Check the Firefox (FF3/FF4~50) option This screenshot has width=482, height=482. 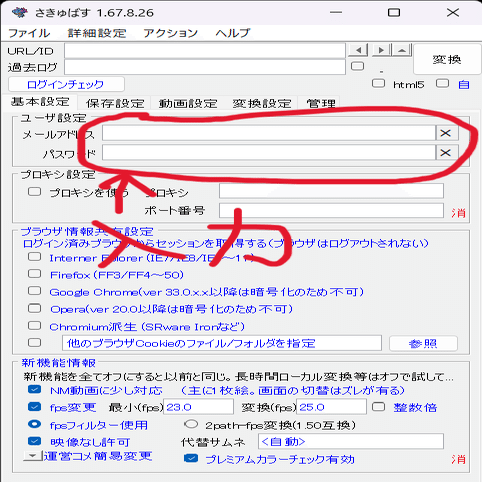[x=34, y=274]
